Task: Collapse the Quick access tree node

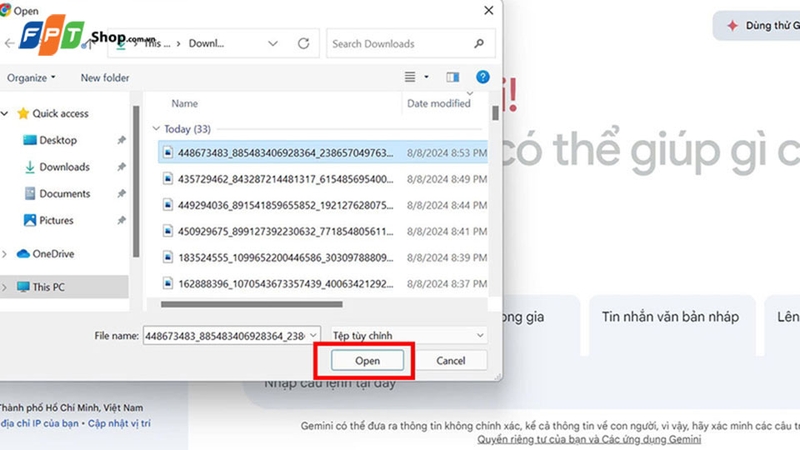Action: pos(5,113)
